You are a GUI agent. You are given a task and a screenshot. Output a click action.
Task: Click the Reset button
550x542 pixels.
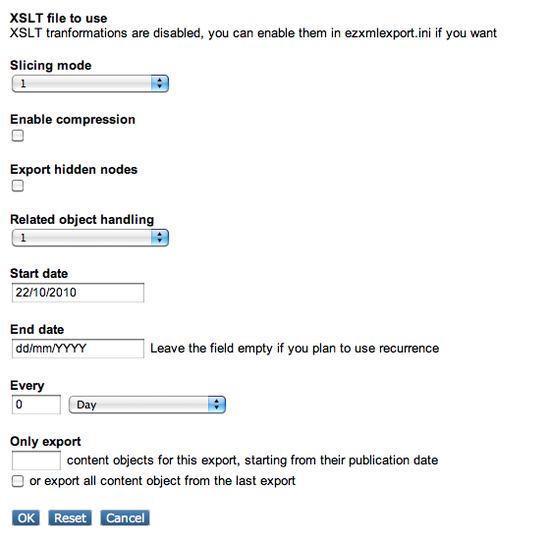pos(70,518)
